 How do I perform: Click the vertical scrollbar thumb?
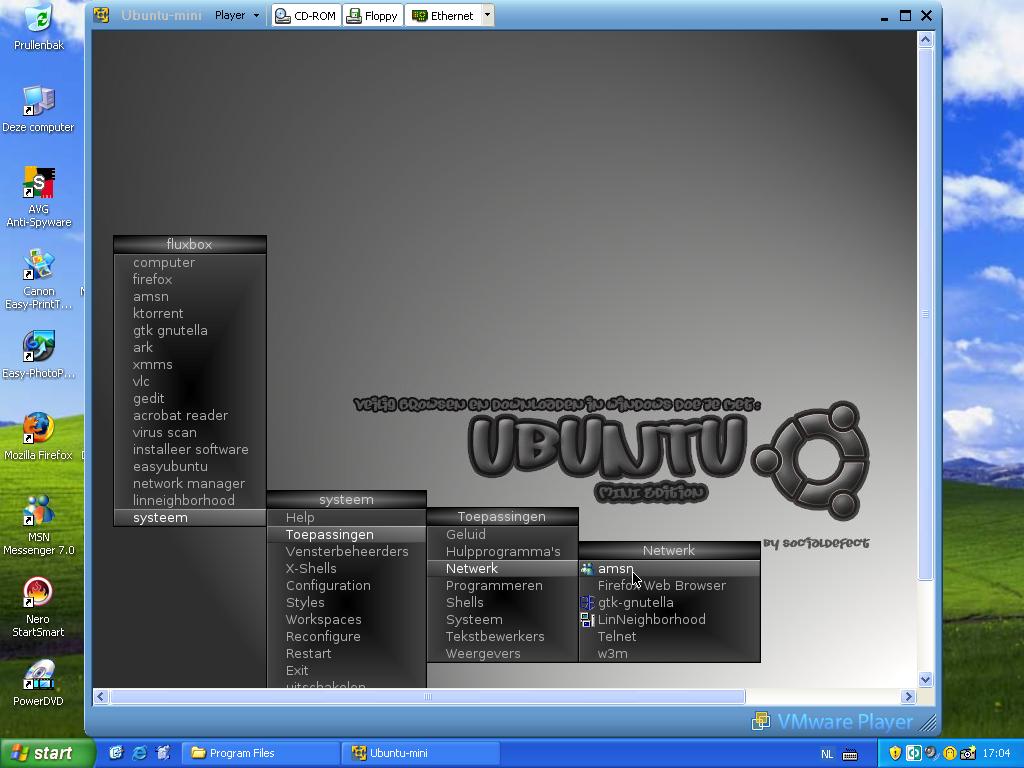[925, 315]
